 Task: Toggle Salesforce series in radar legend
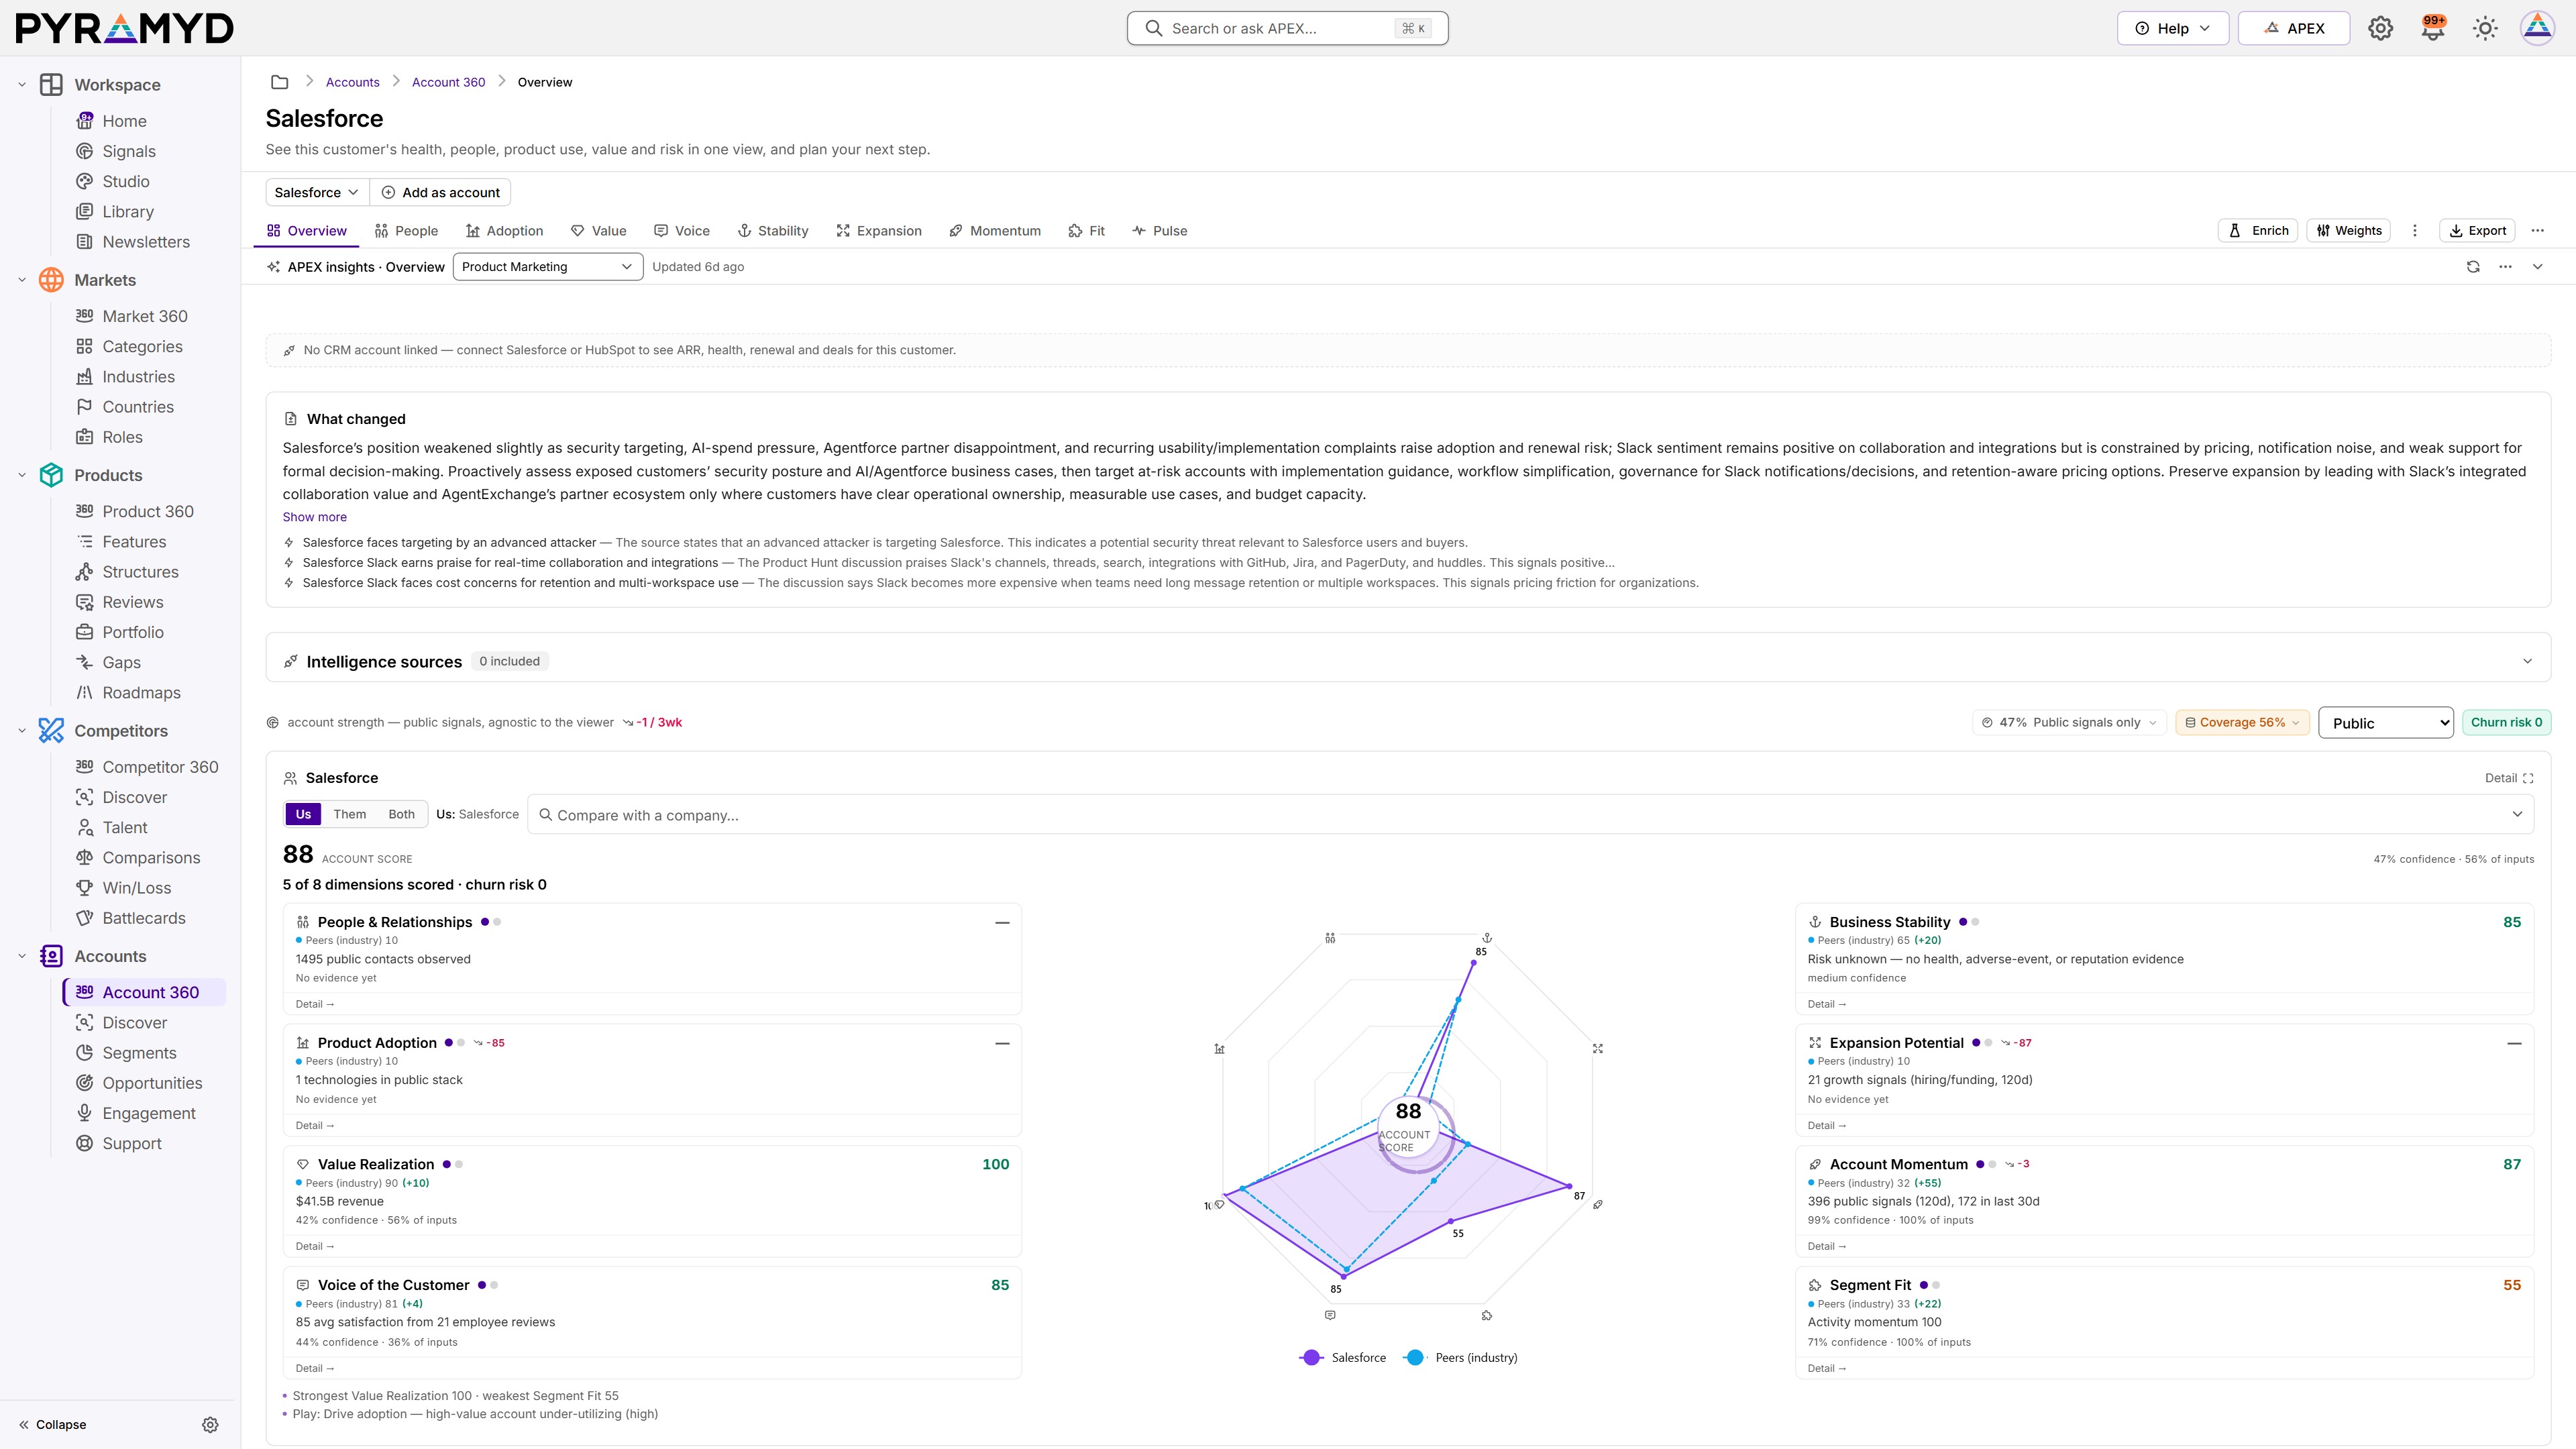tap(1342, 1358)
